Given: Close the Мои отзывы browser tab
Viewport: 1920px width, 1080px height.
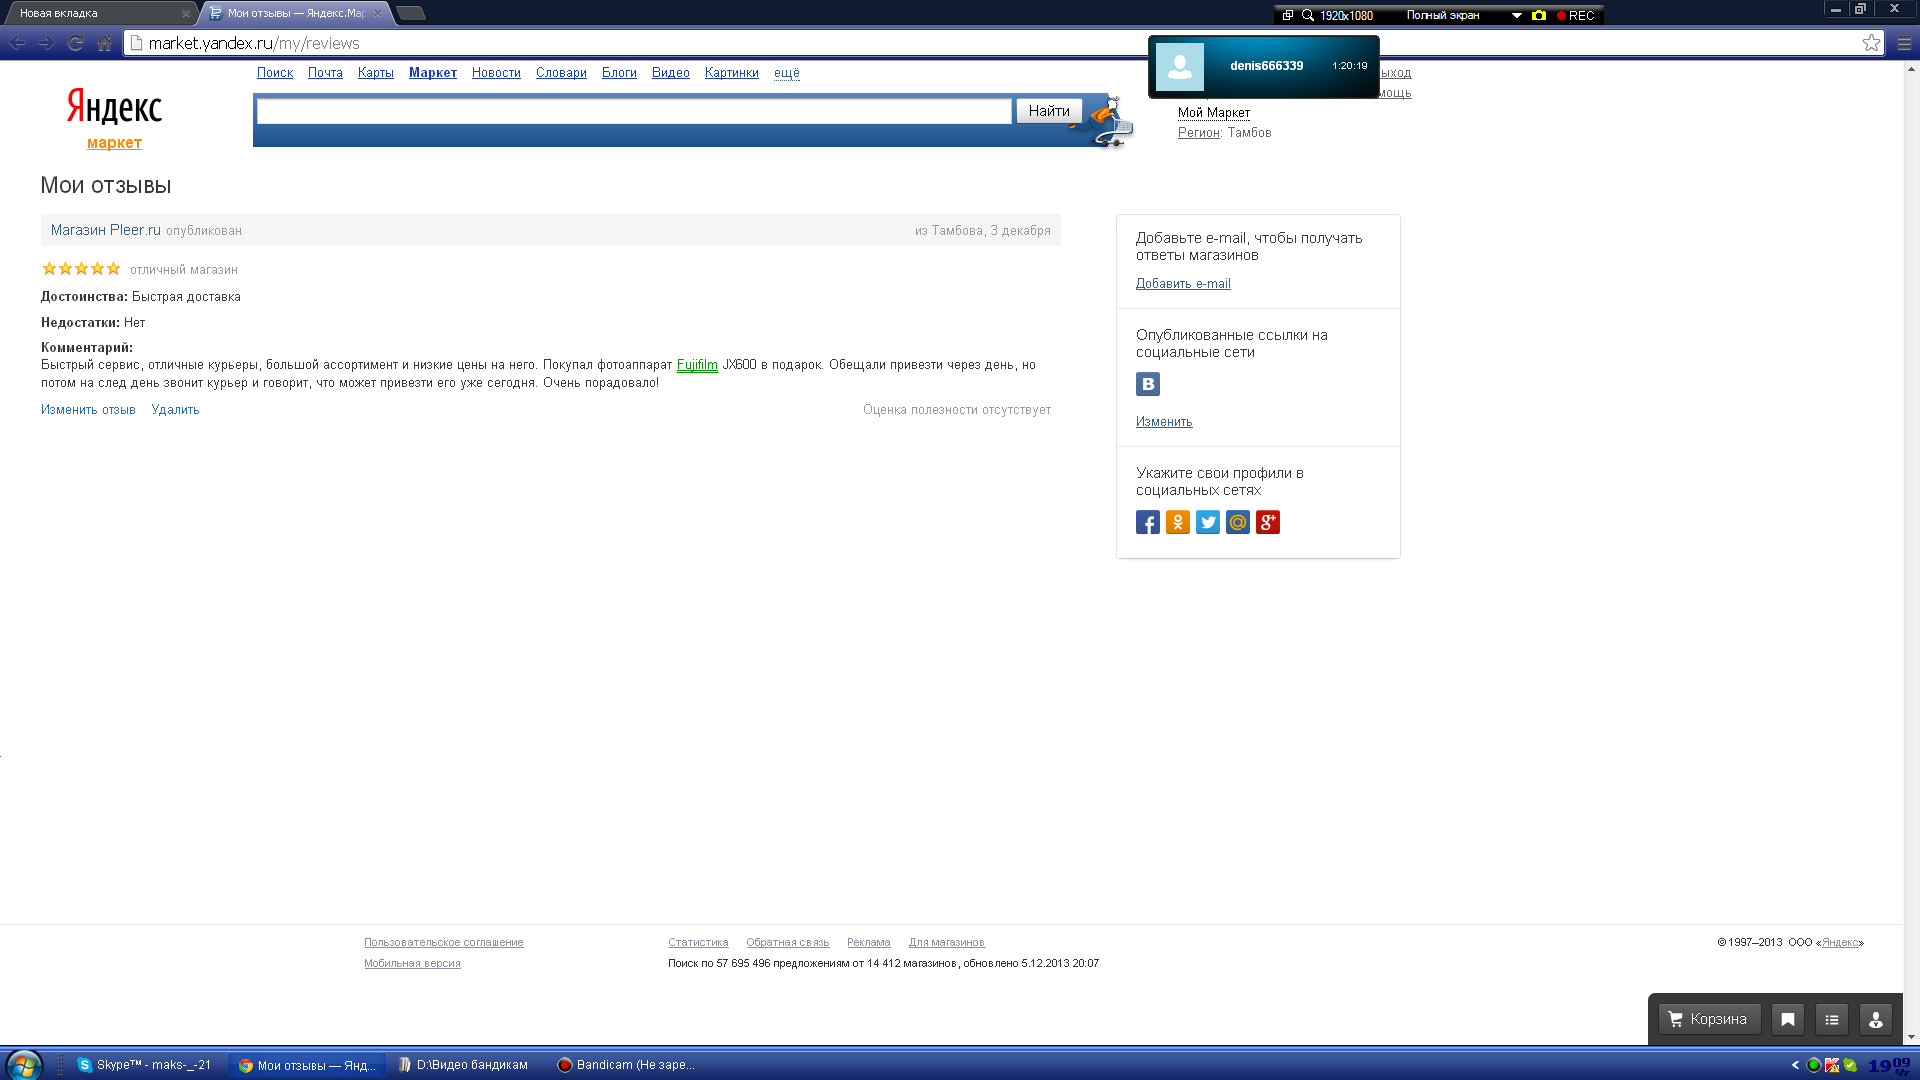Looking at the screenshot, I should [377, 13].
